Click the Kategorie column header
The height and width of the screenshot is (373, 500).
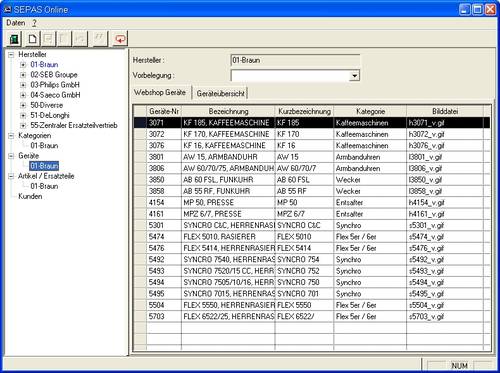(370, 111)
